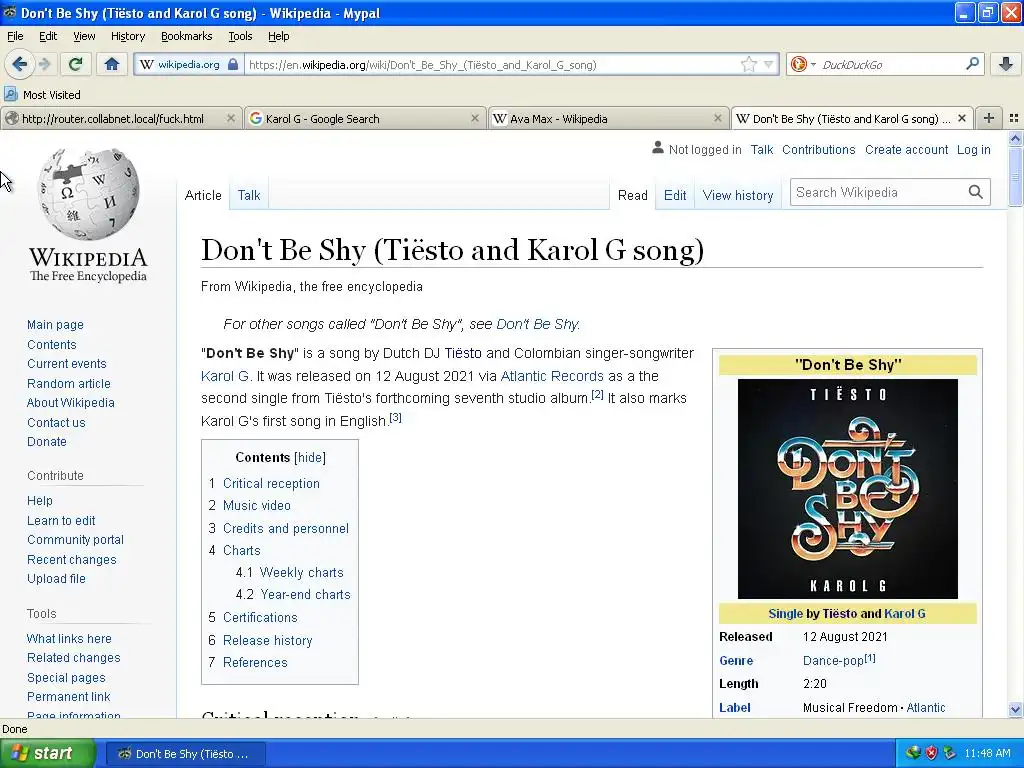Click the Log in link
Screen dimensions: 1024x768
coord(974,150)
